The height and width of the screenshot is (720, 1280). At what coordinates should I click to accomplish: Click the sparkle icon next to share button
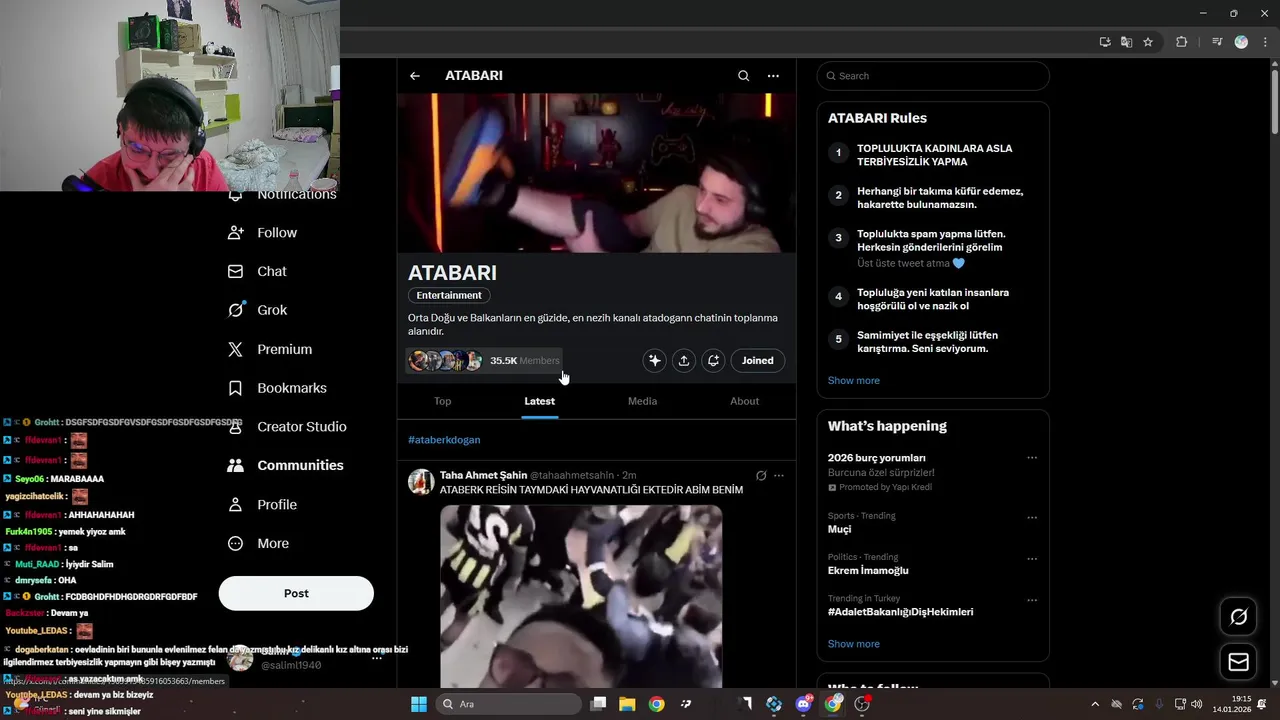654,360
